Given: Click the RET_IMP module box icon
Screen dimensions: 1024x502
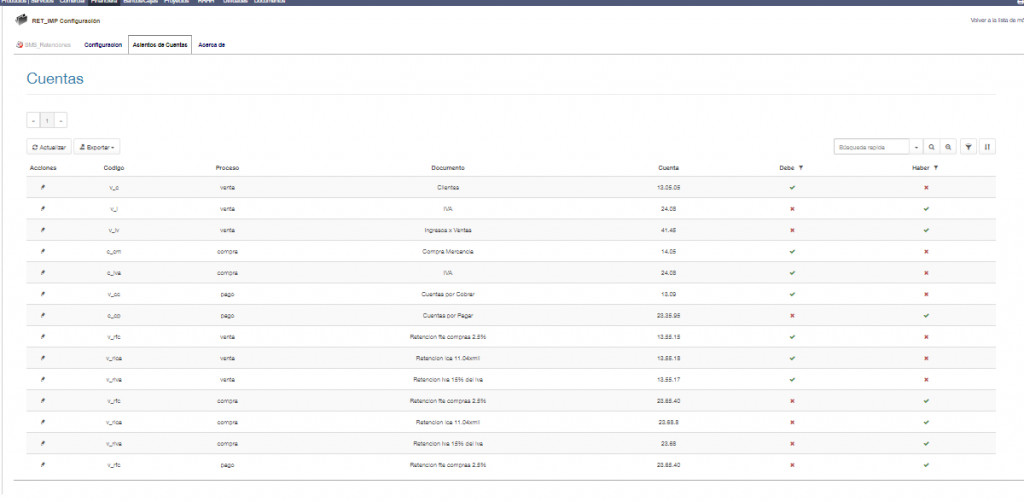Looking at the screenshot, I should point(22,21).
